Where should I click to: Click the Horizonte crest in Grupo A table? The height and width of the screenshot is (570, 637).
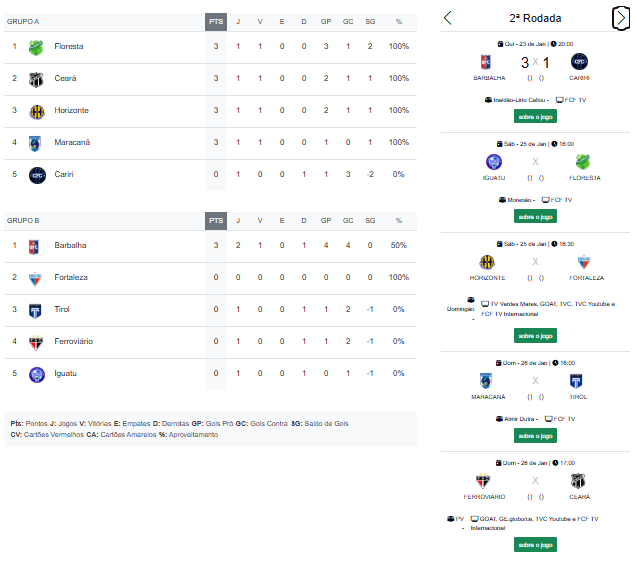tap(37, 112)
